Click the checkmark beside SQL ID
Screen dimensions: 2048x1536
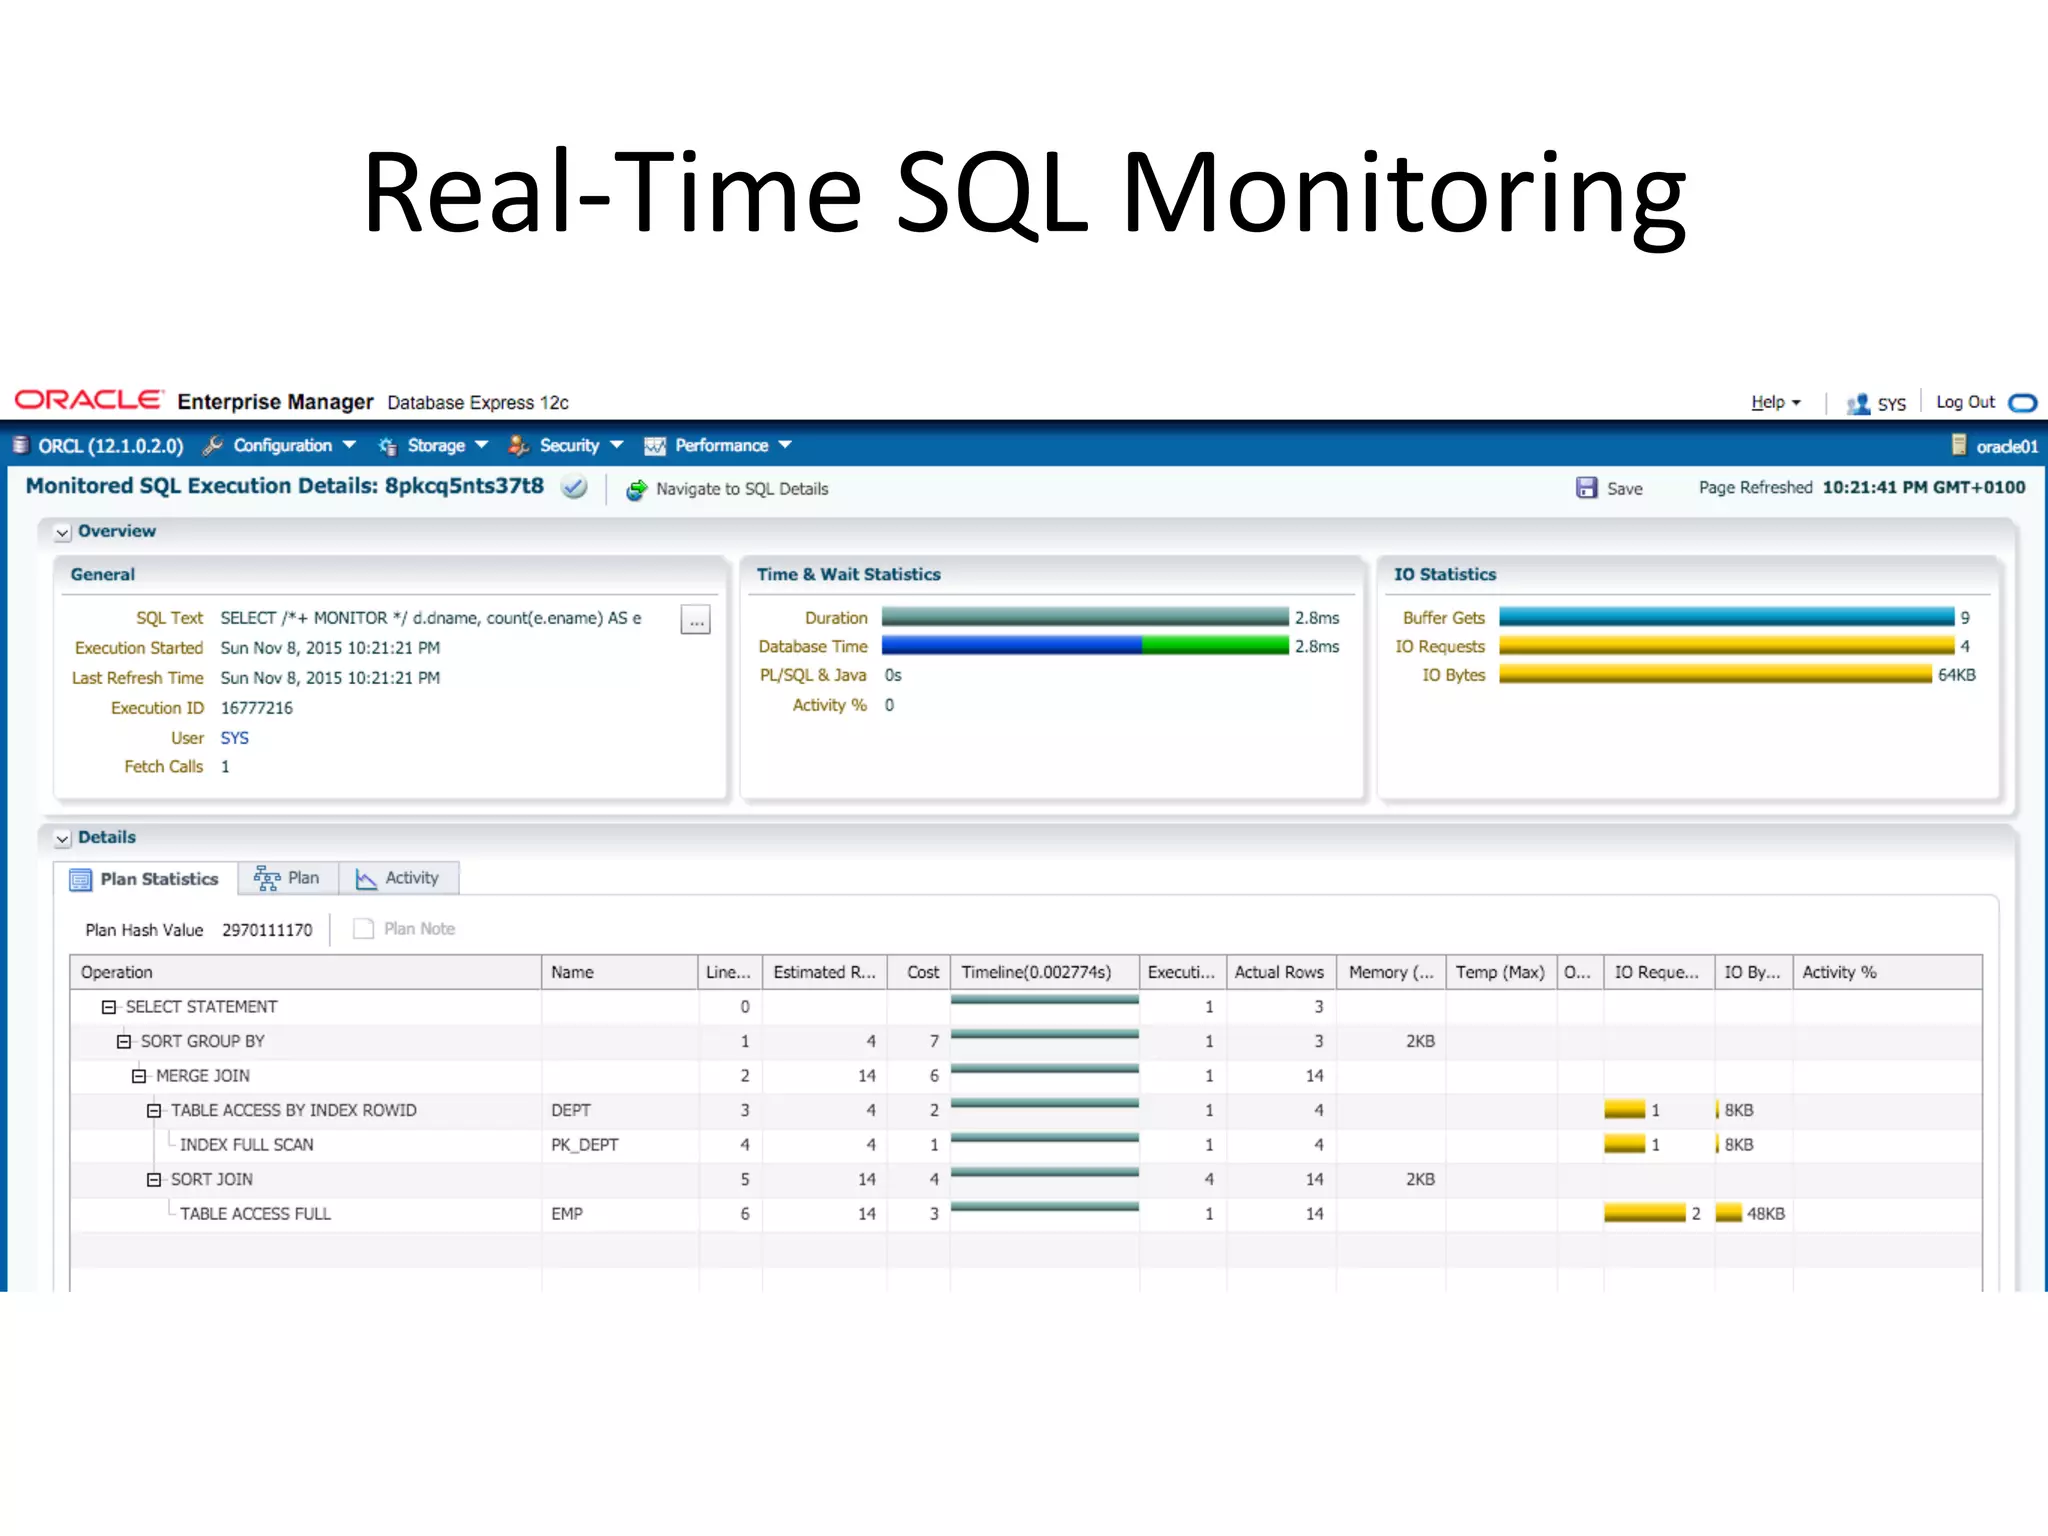tap(574, 488)
